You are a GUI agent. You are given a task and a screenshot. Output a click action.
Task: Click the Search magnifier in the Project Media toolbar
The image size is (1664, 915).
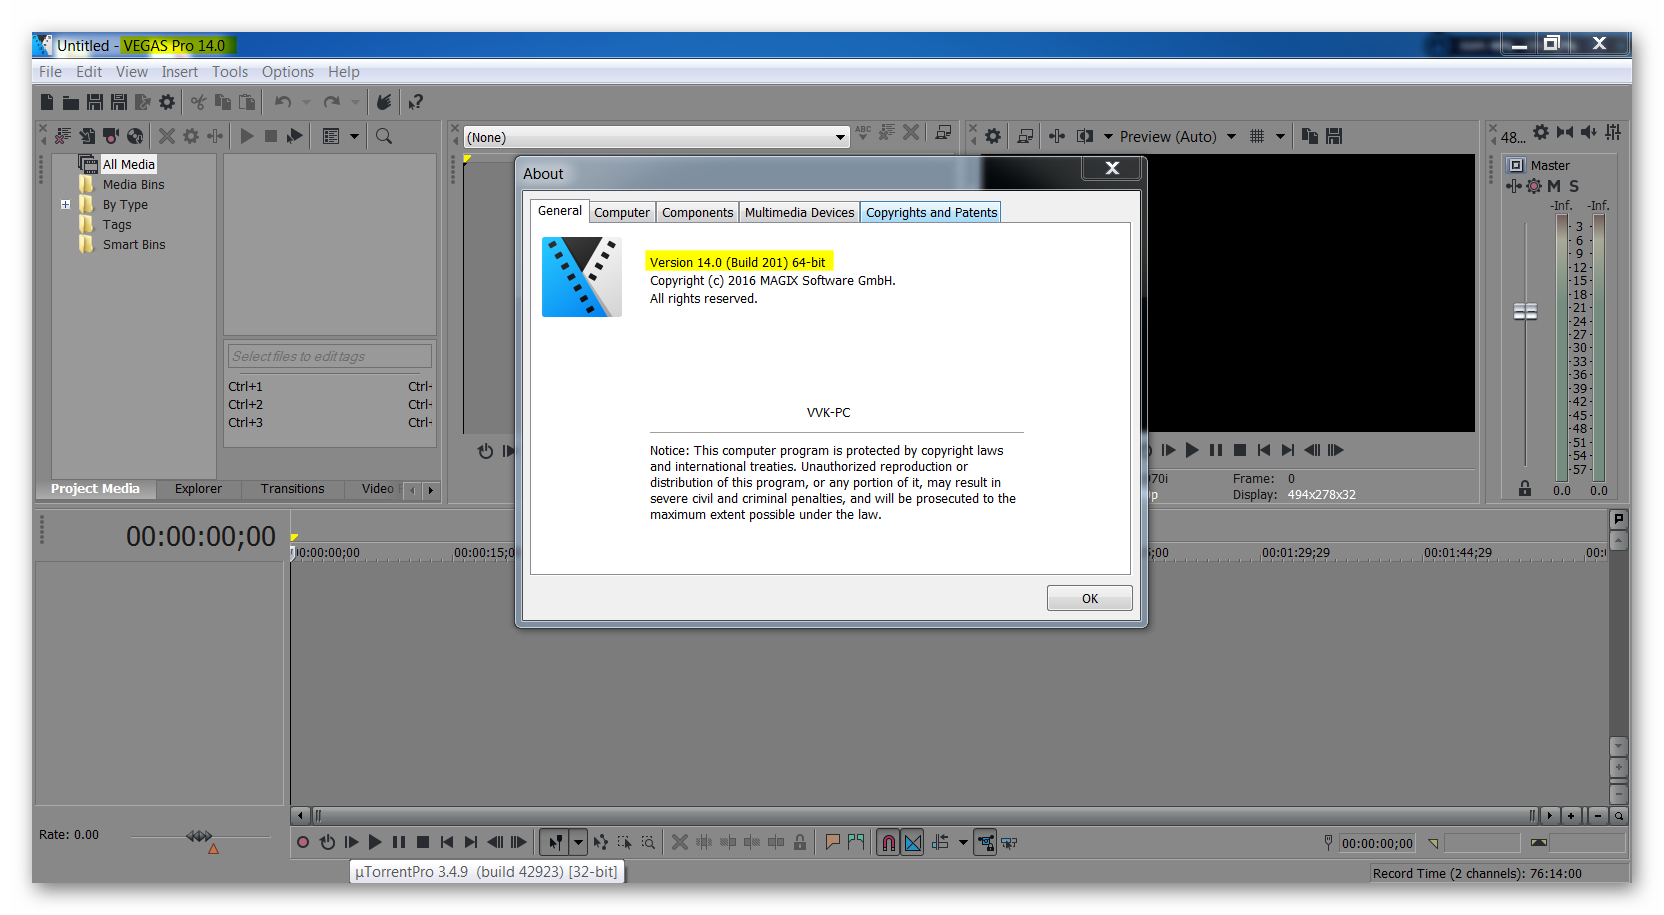[384, 136]
